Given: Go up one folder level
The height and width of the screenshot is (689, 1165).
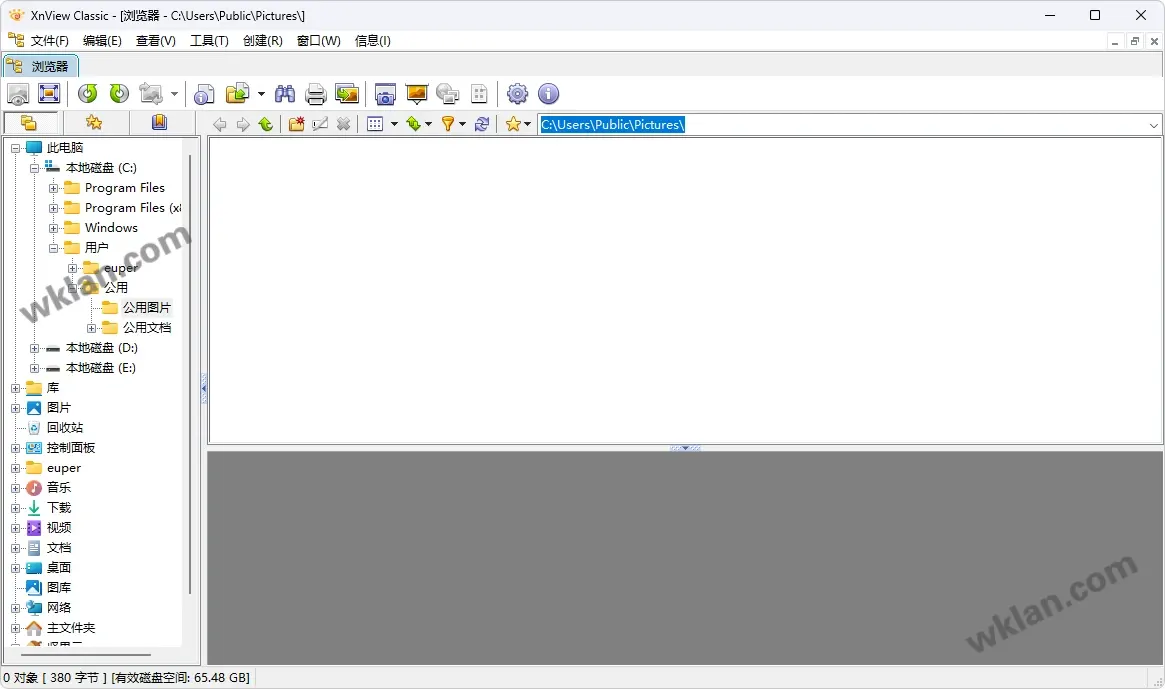Looking at the screenshot, I should click(x=266, y=124).
